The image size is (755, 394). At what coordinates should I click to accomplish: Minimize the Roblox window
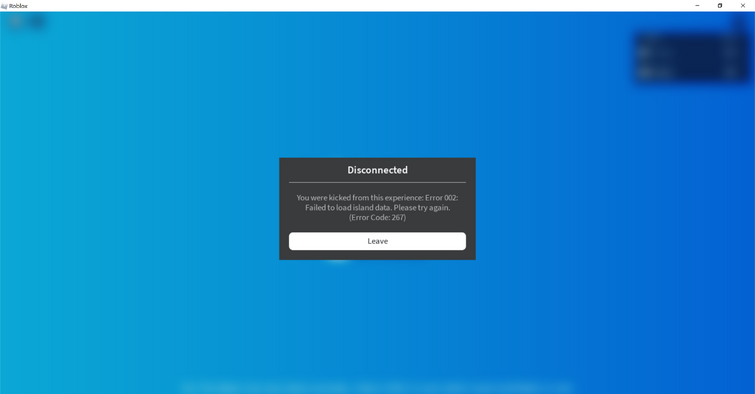click(697, 6)
